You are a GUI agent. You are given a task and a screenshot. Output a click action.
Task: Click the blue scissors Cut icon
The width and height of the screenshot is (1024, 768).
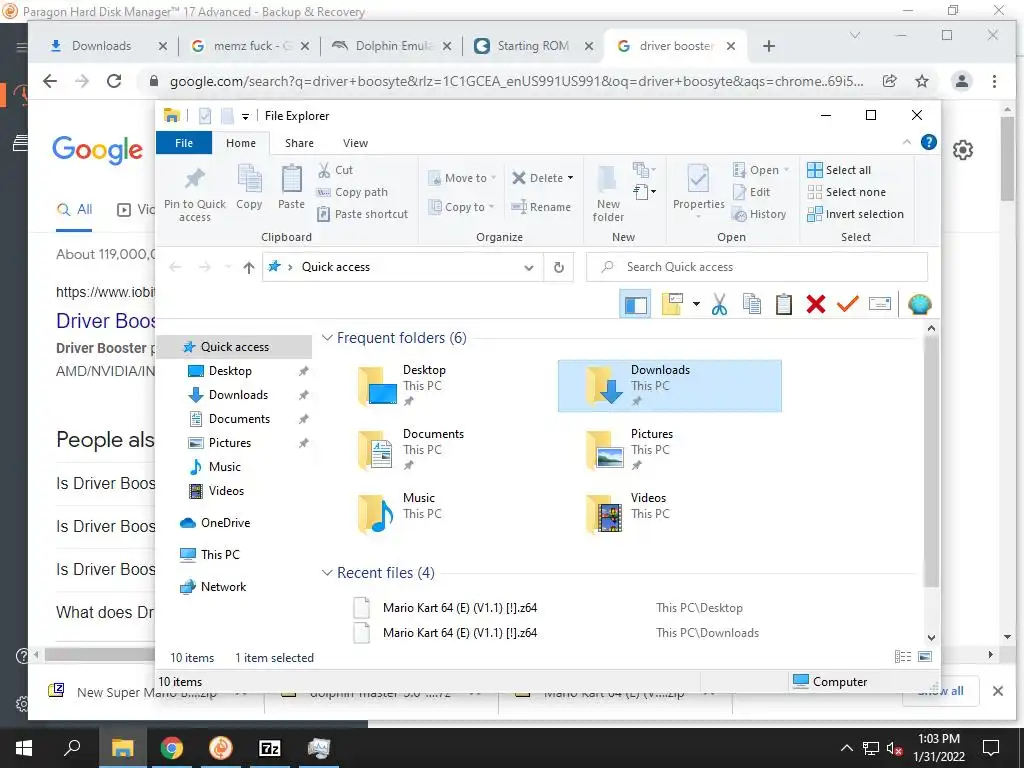point(719,304)
